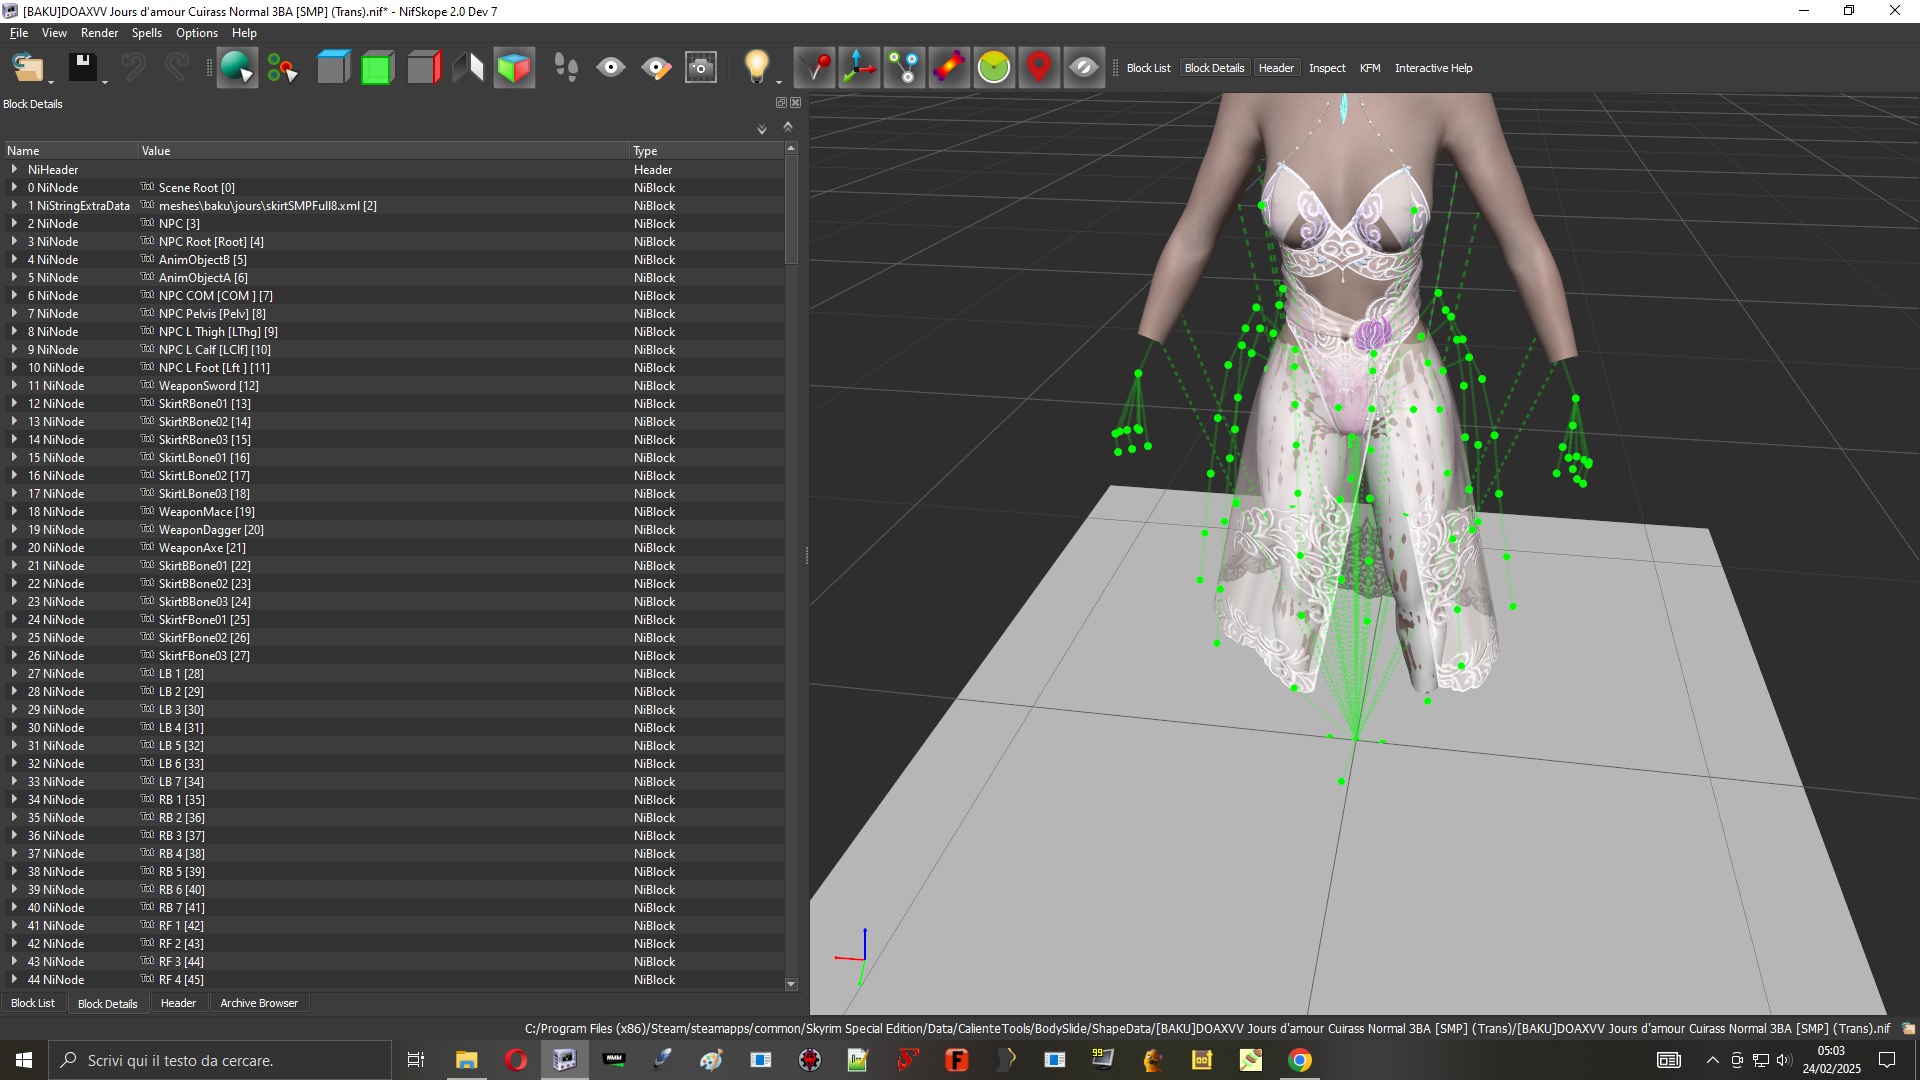Click the save view eye-pencil icon
This screenshot has width=1920, height=1080.
[x=656, y=68]
